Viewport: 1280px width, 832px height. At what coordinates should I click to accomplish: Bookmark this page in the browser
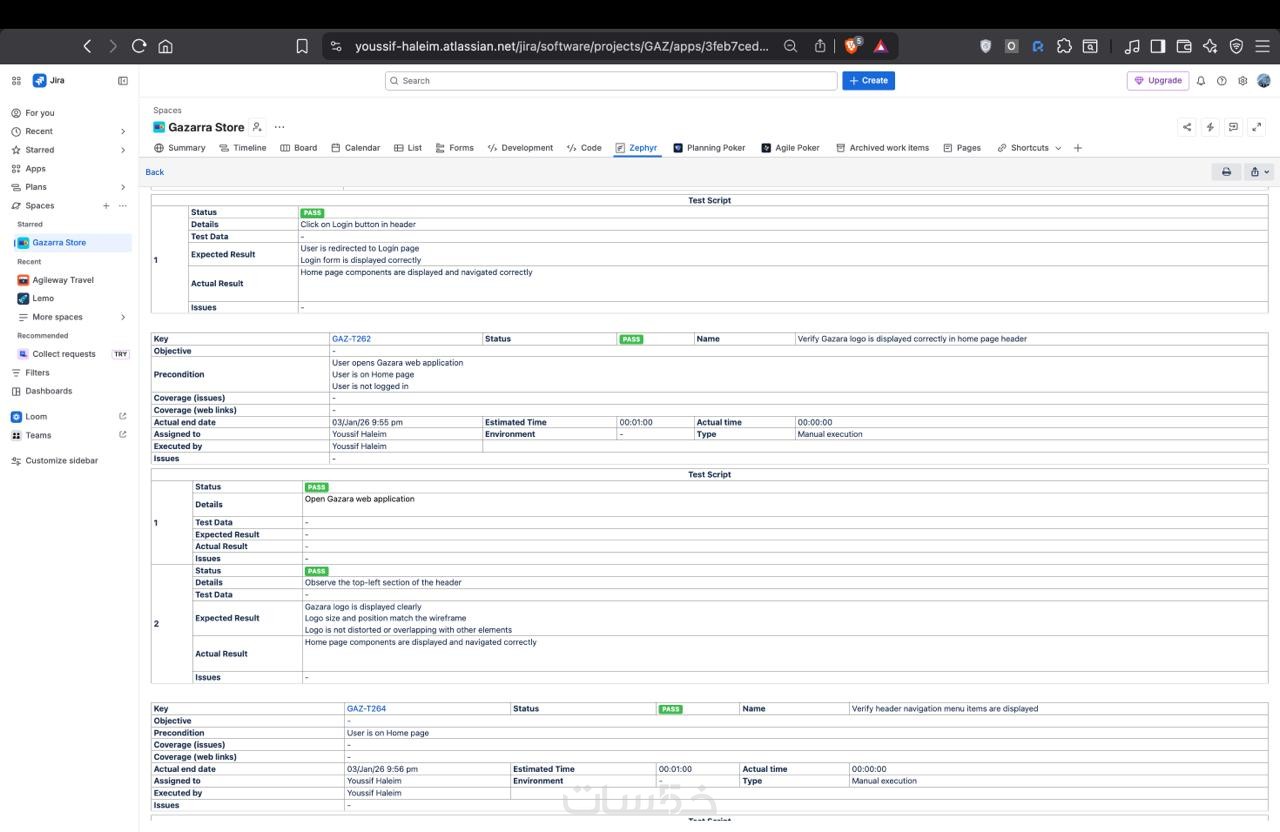pyautogui.click(x=302, y=46)
